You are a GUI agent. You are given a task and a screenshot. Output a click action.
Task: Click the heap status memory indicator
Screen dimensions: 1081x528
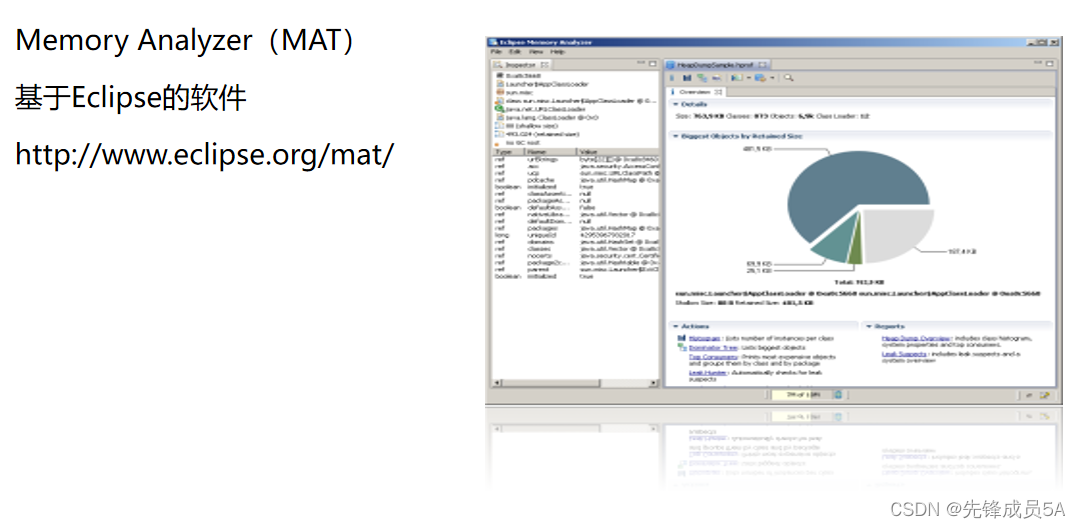[x=801, y=395]
